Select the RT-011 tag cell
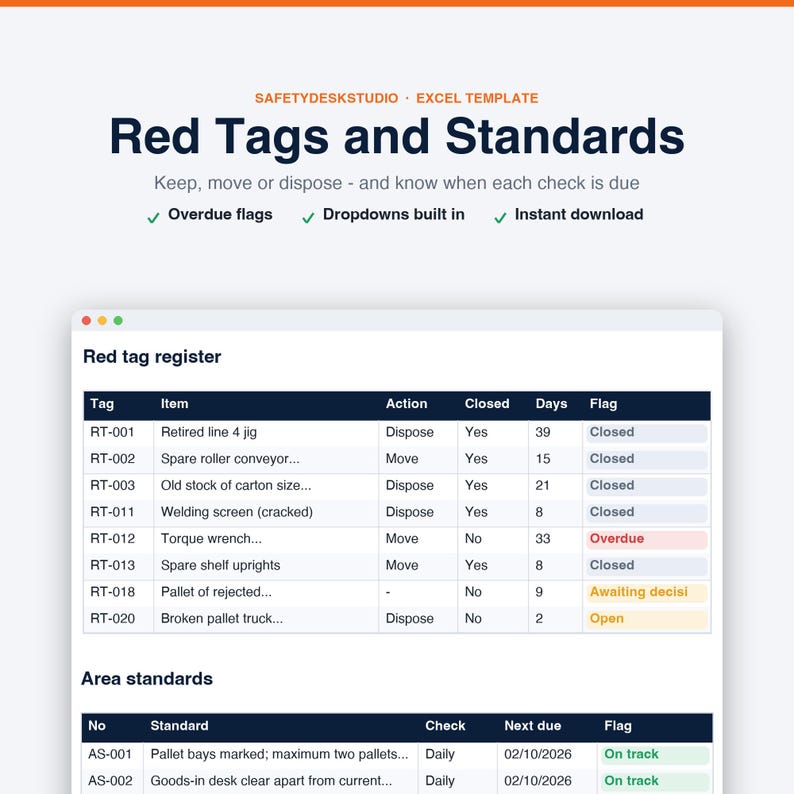Image resolution: width=794 pixels, height=794 pixels. [118, 512]
